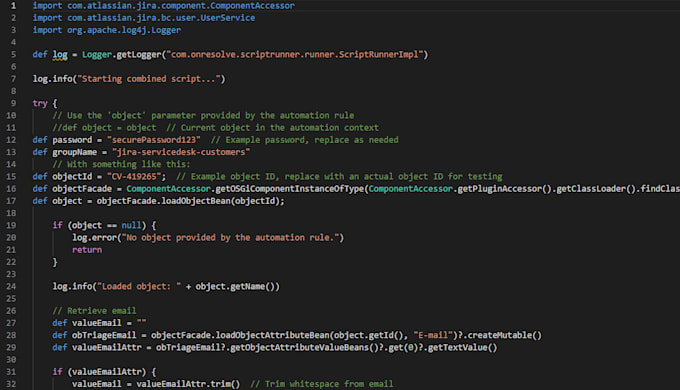Click 'getObjectAttributeValueBeans()' call
The image size is (680, 390).
304,347
